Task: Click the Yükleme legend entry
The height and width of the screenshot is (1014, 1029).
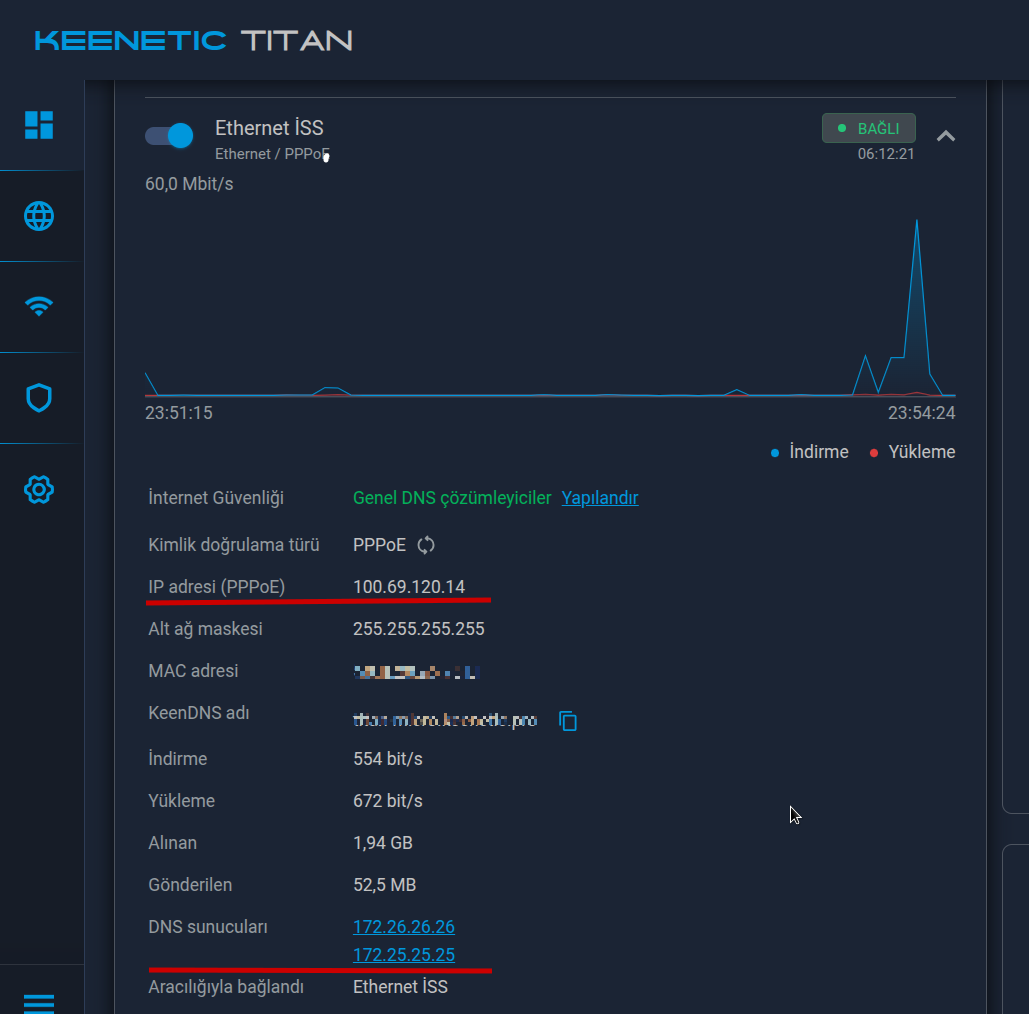Action: coord(912,452)
